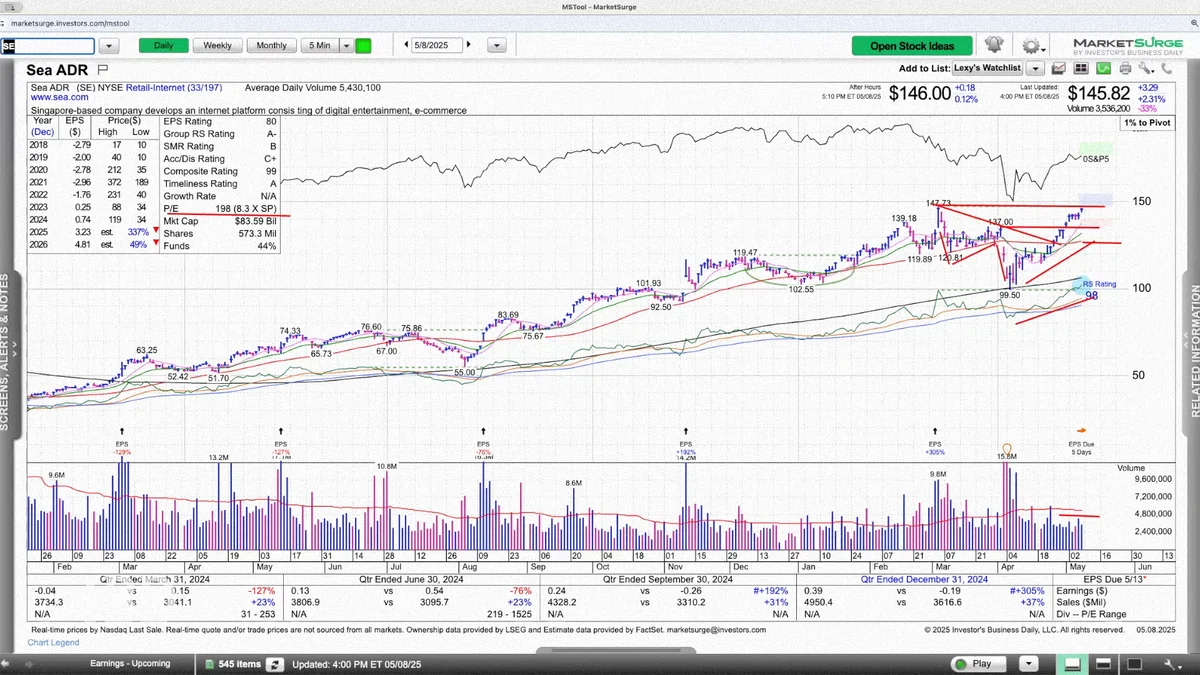
Task: Toggle the green indicator button after 5 Min
Action: point(363,45)
